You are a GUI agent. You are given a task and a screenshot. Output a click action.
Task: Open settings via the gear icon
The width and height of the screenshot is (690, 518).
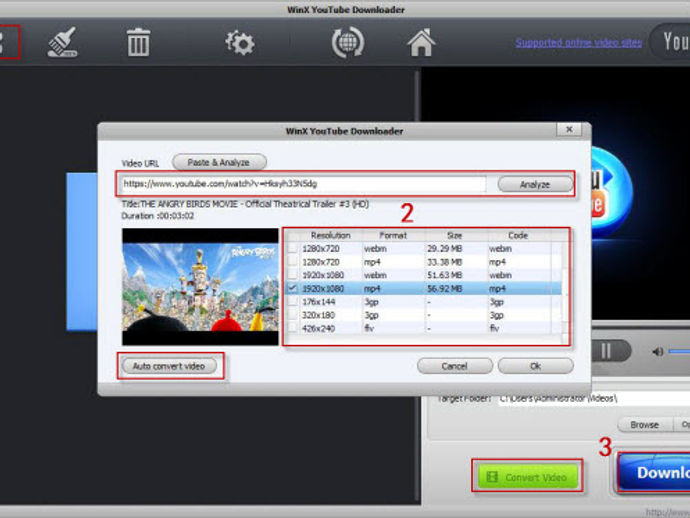tap(240, 43)
